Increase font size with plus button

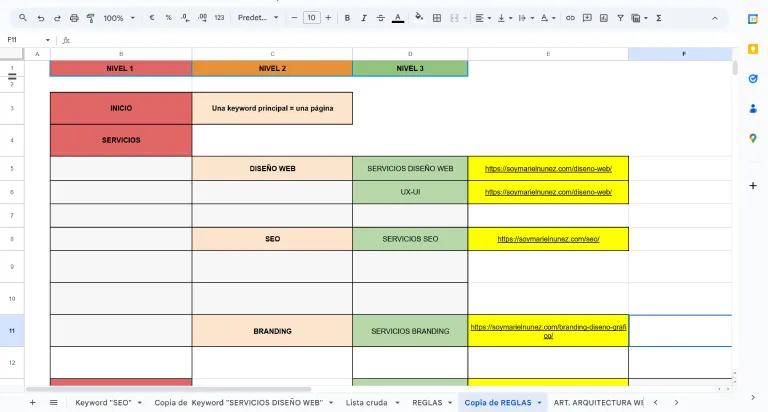[328, 18]
